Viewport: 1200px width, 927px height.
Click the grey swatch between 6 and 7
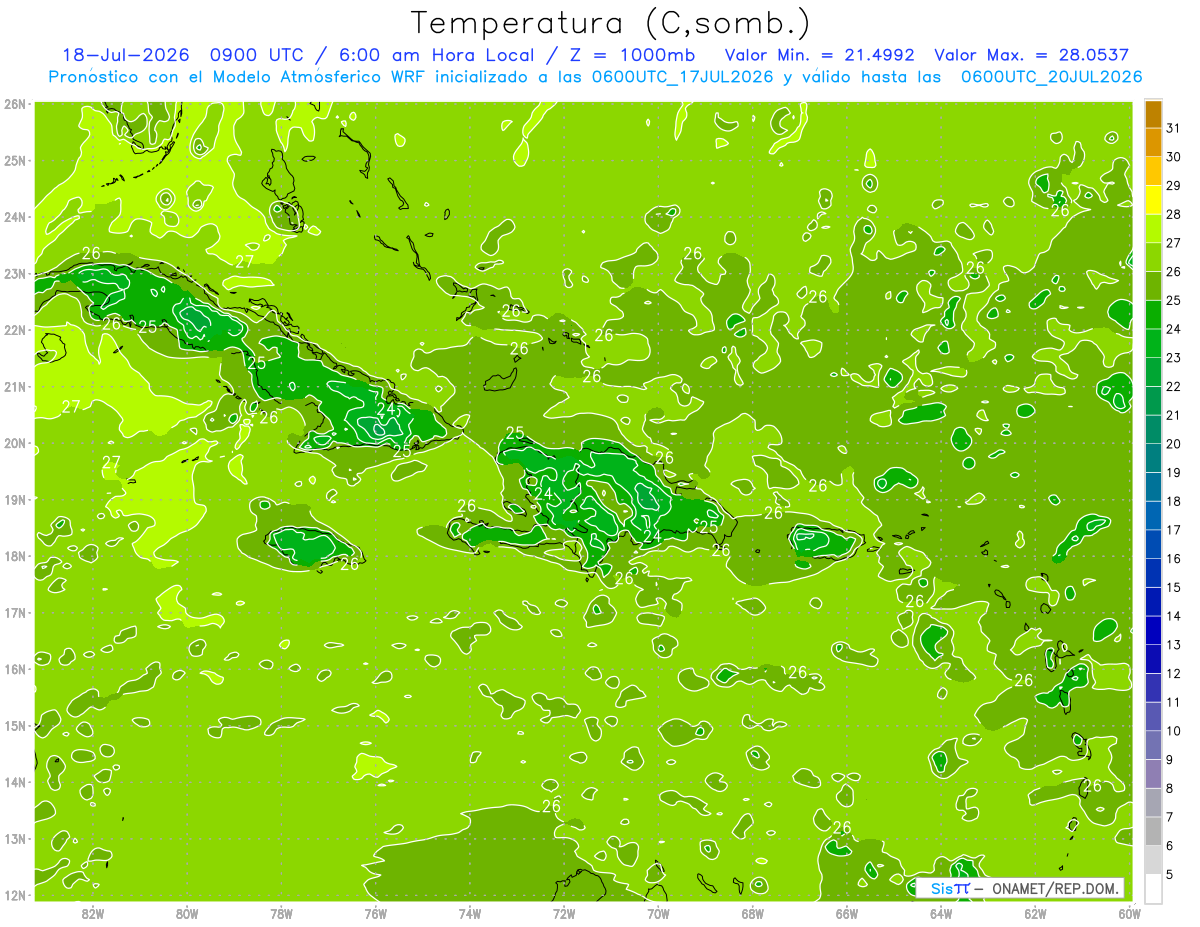click(1153, 831)
